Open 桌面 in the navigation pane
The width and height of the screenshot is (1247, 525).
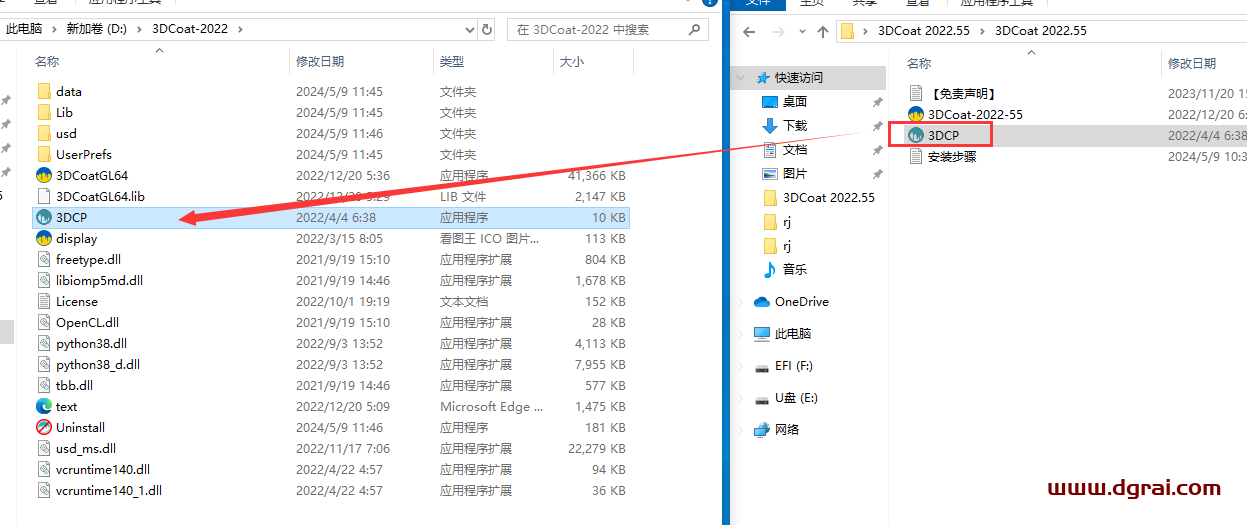(795, 102)
